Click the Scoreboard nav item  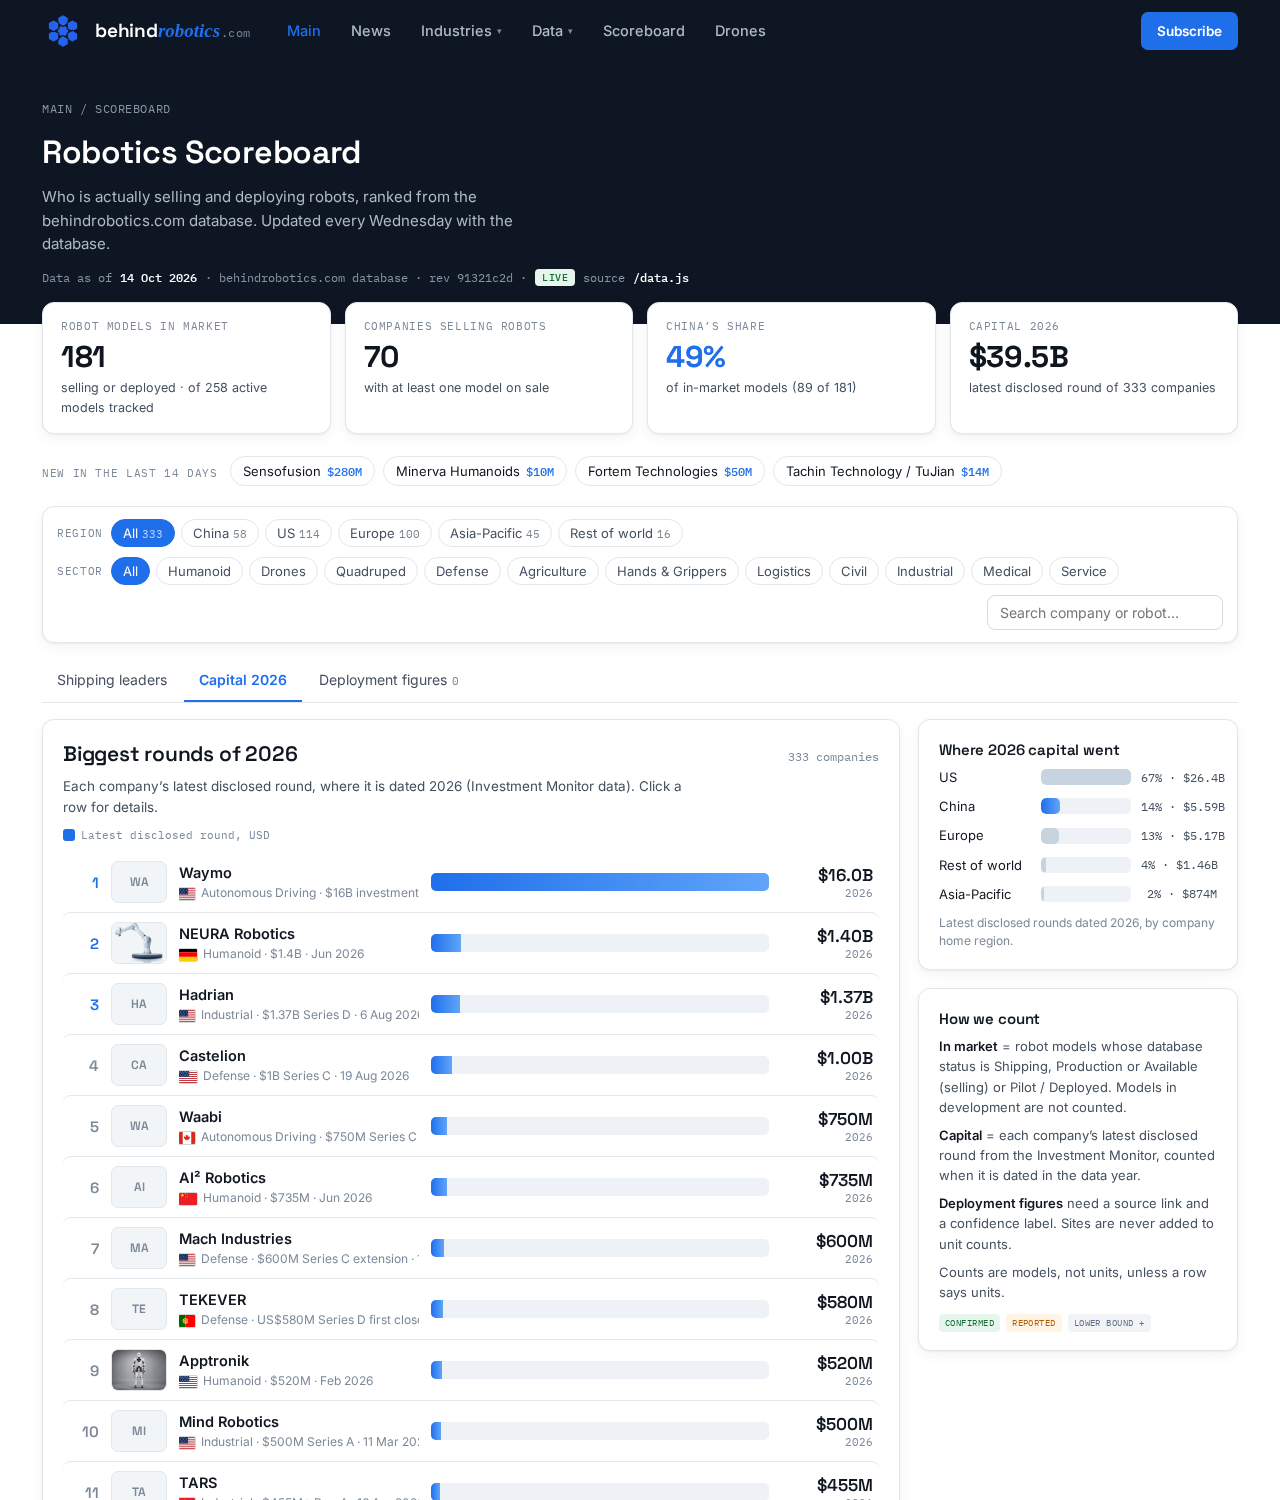(644, 31)
